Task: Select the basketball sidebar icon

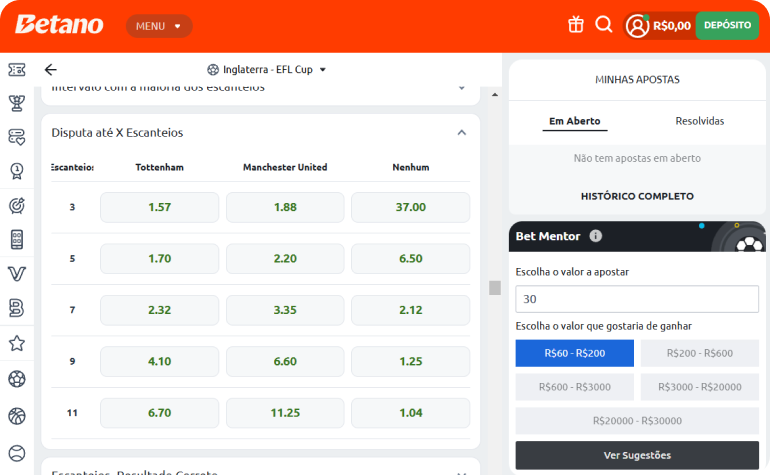Action: (17, 416)
